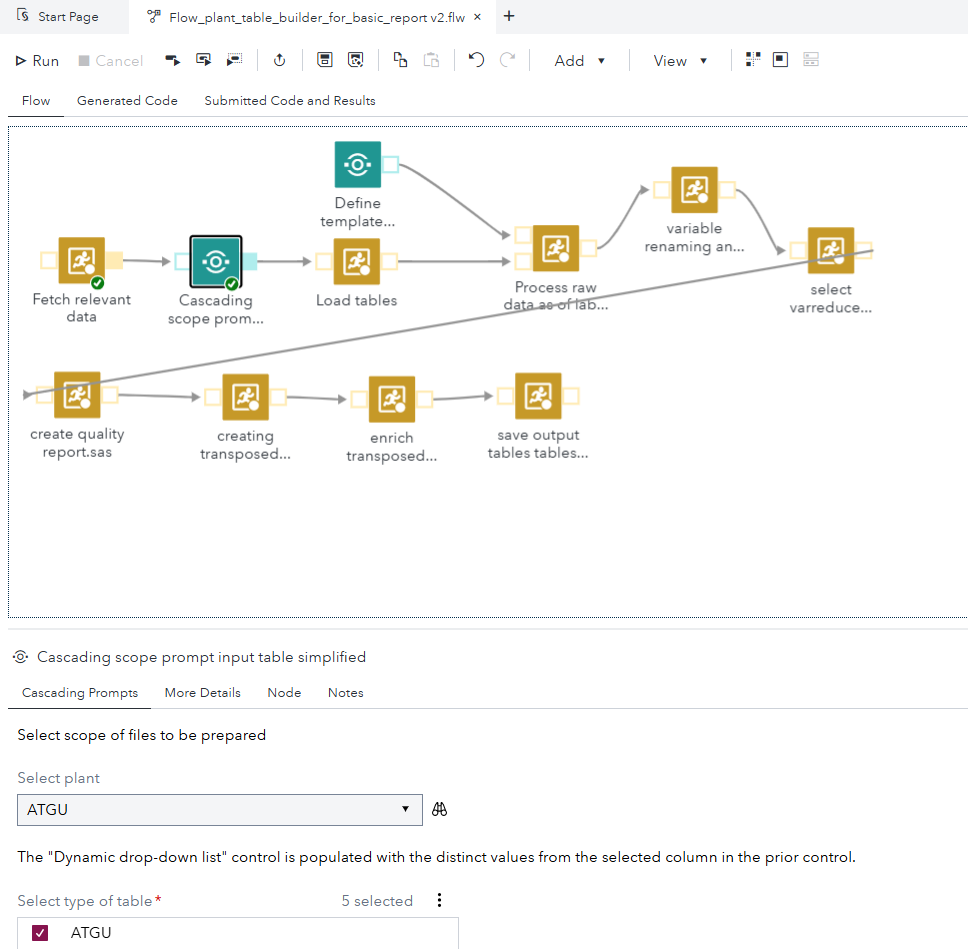Select the 'save output tables' node
This screenshot has height=949, width=968.
coord(538,396)
